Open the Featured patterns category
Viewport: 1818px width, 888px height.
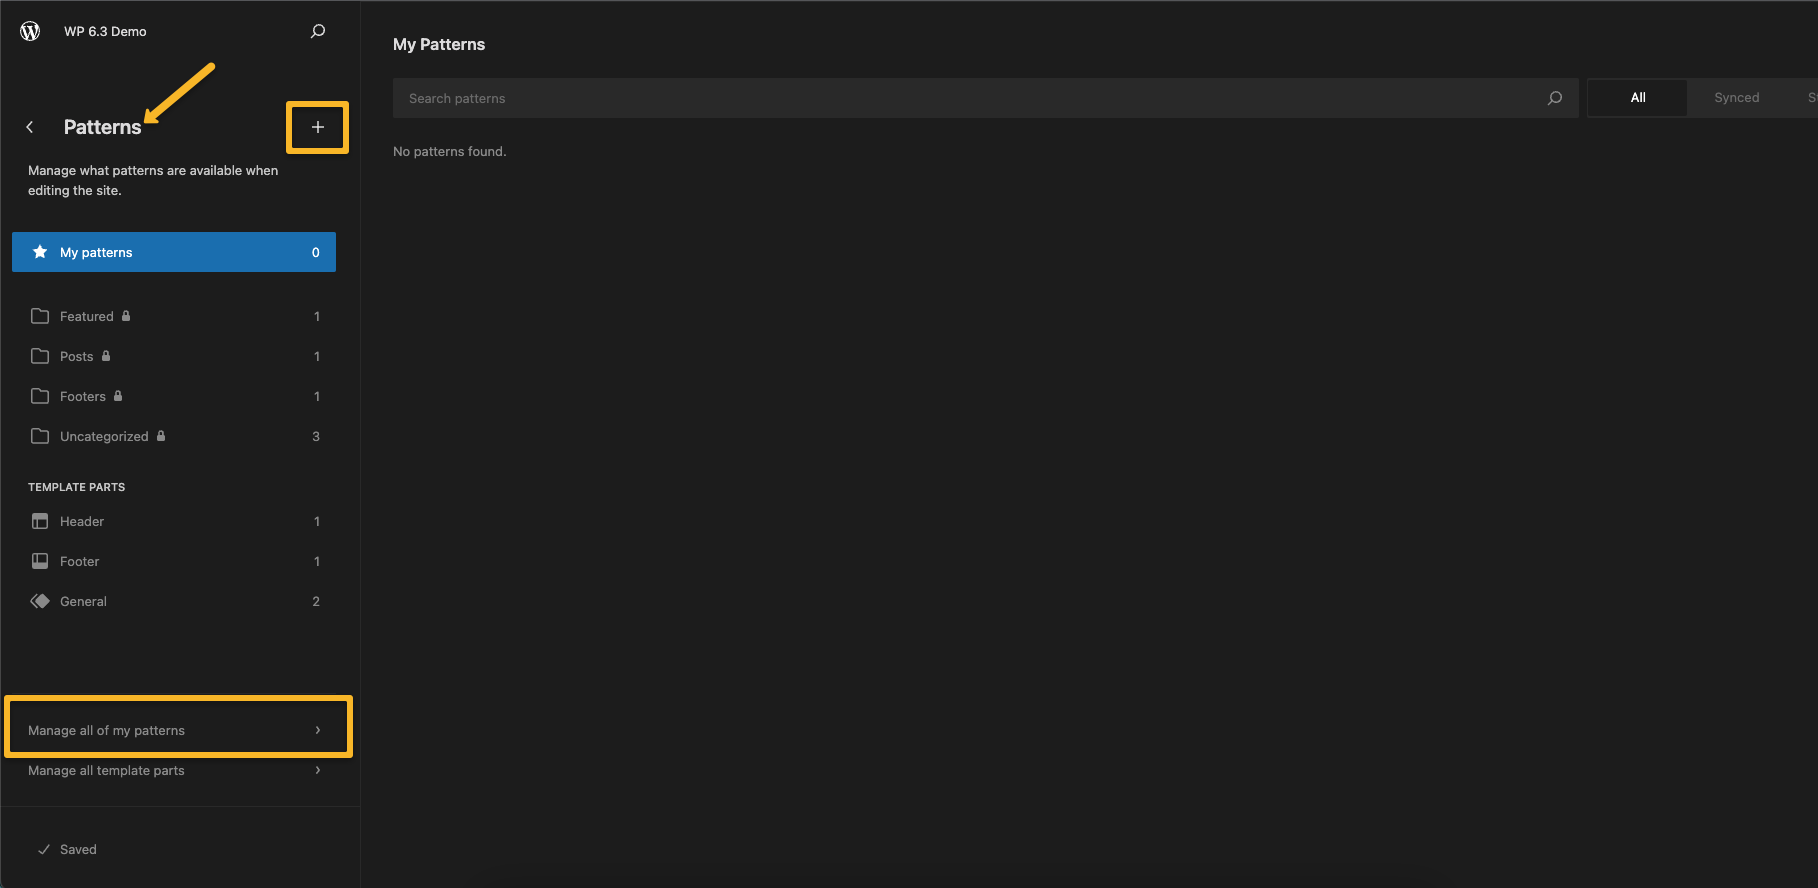[174, 316]
